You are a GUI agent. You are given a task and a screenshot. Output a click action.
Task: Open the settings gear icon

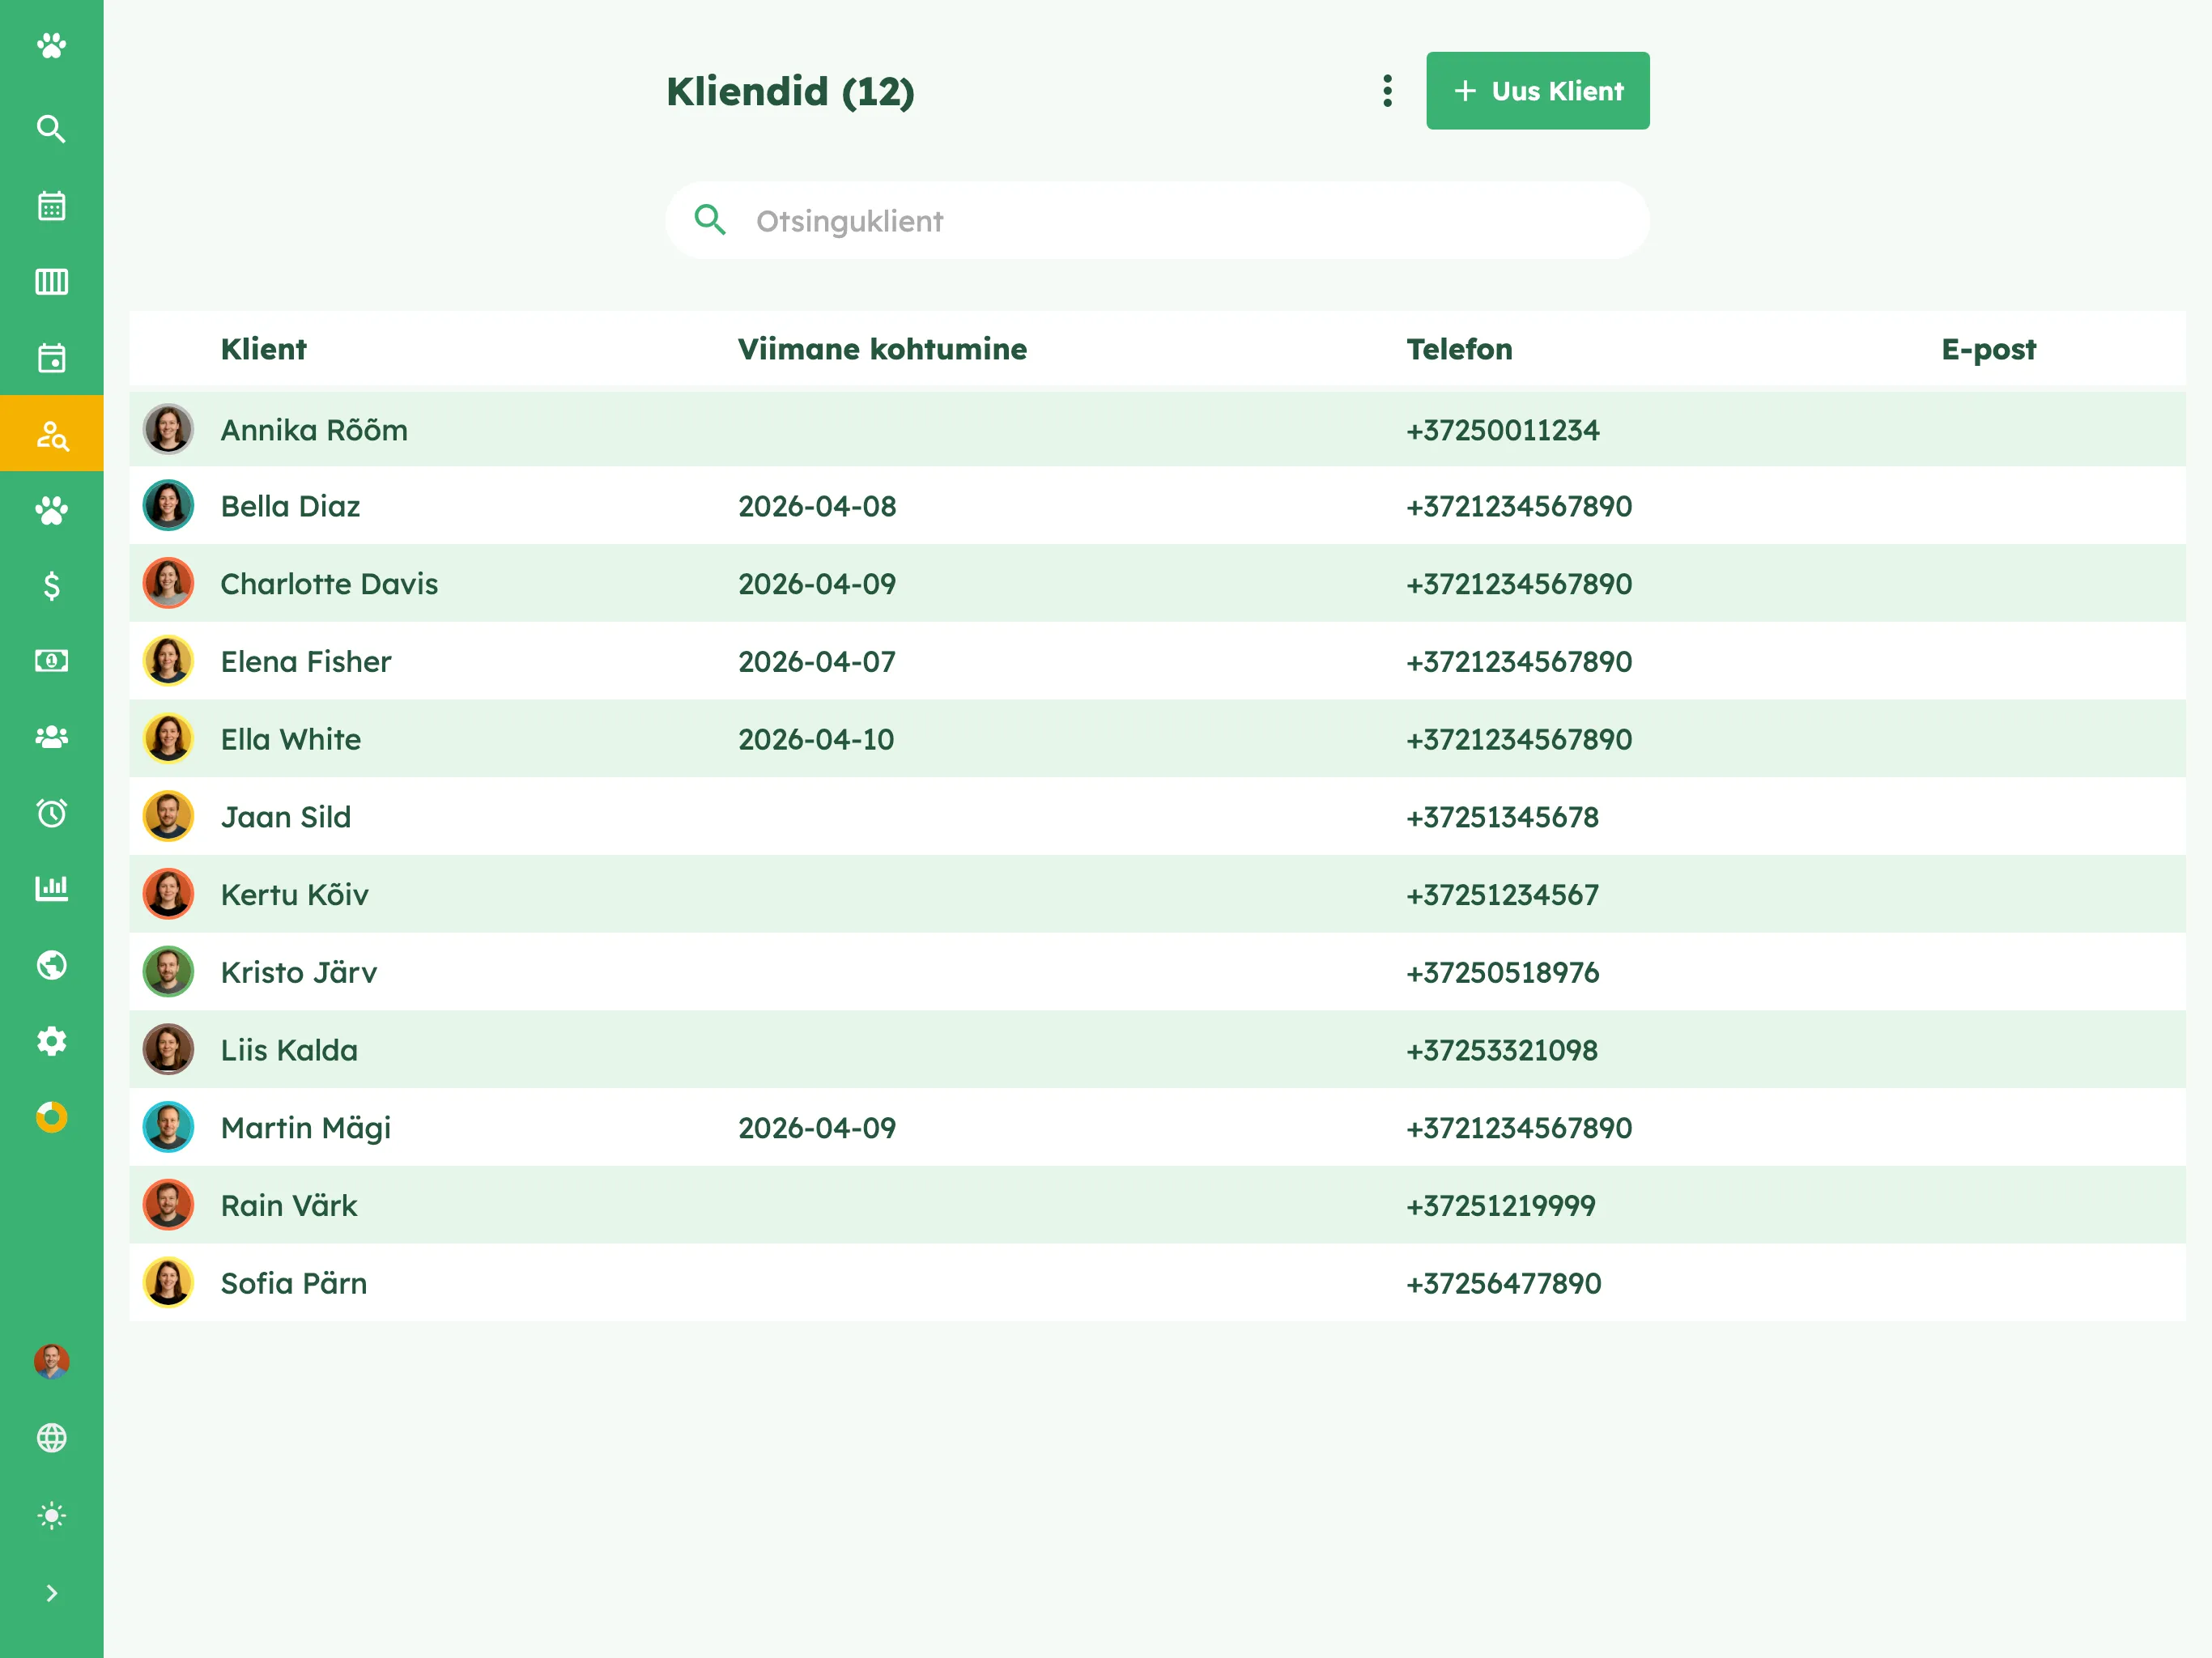click(51, 1041)
